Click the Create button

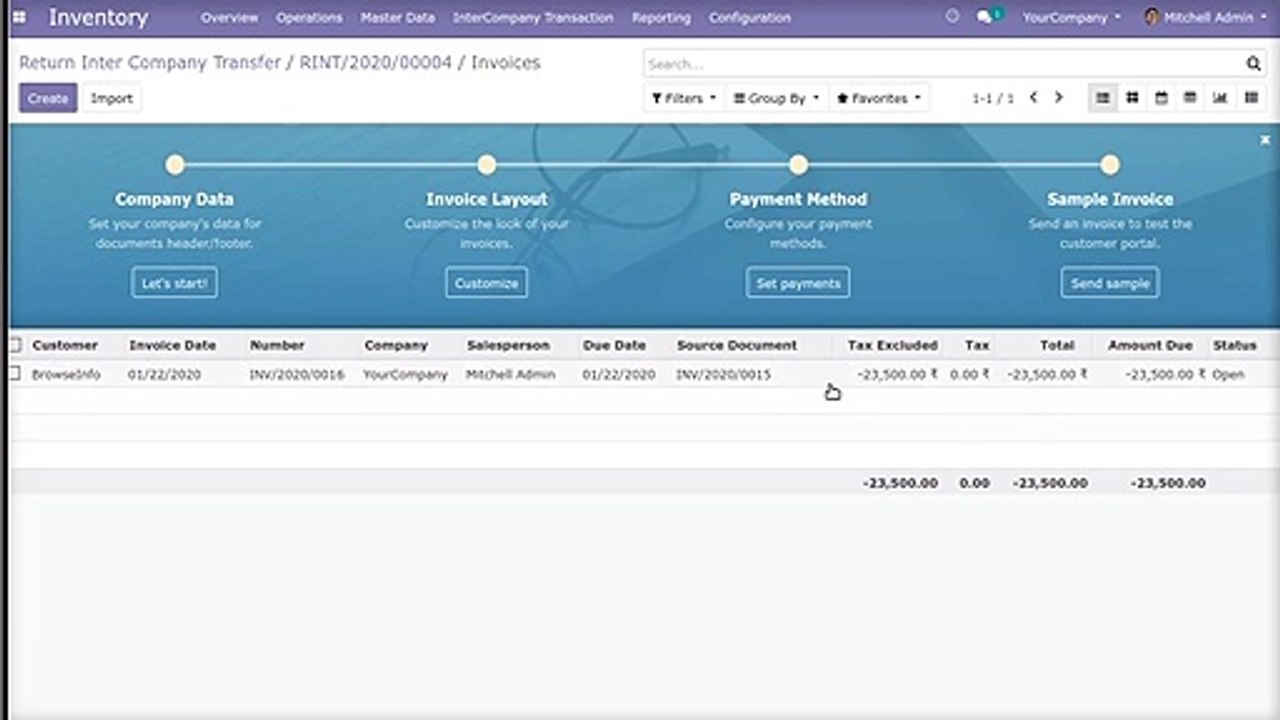point(48,98)
